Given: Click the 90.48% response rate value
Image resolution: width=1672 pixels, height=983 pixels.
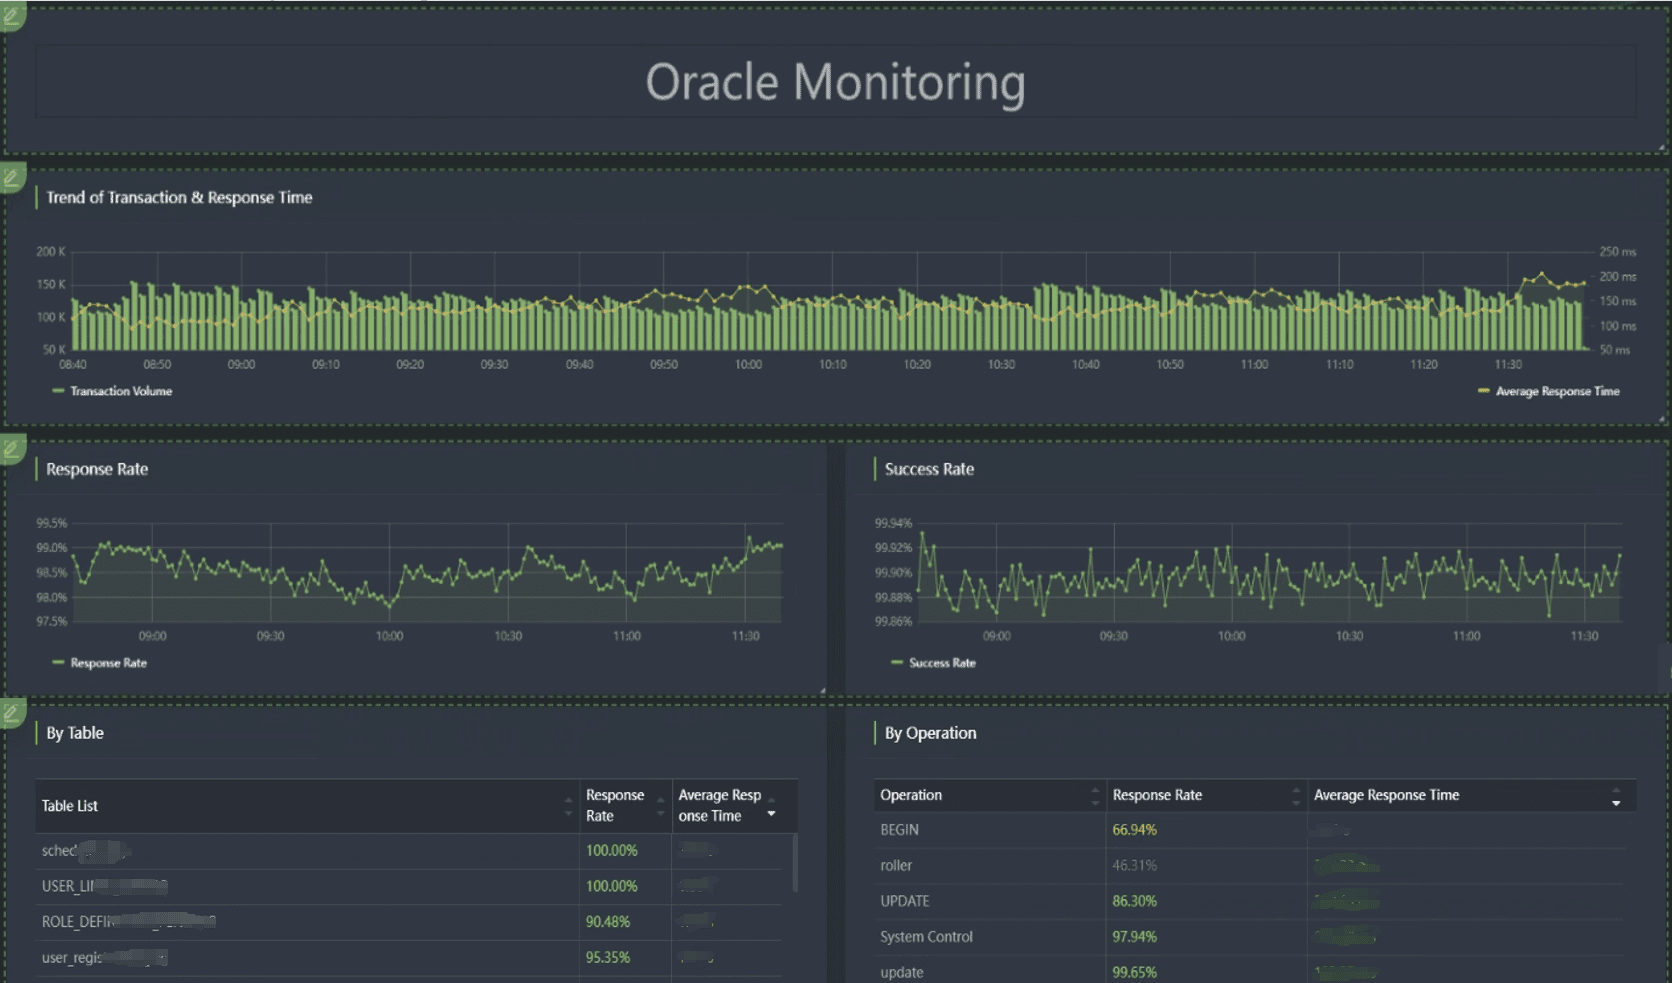Looking at the screenshot, I should (608, 922).
